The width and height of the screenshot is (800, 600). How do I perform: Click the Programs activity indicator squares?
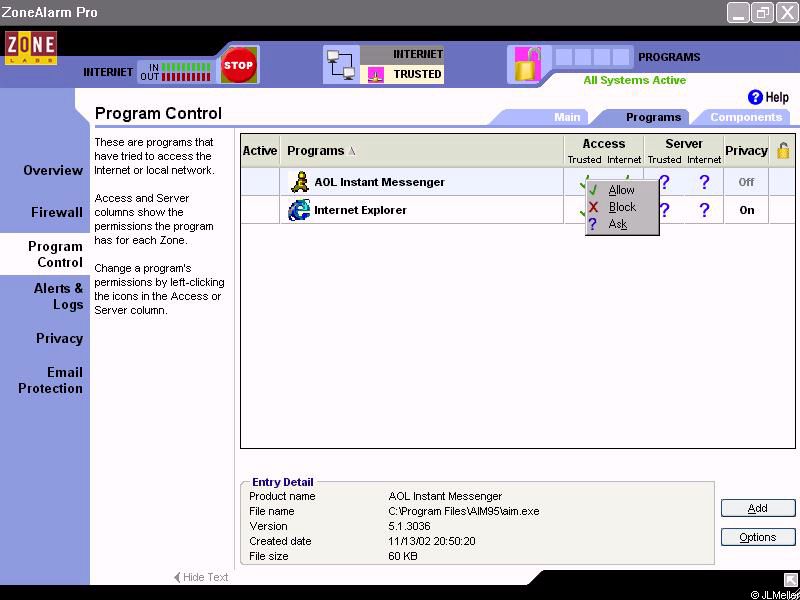(592, 57)
